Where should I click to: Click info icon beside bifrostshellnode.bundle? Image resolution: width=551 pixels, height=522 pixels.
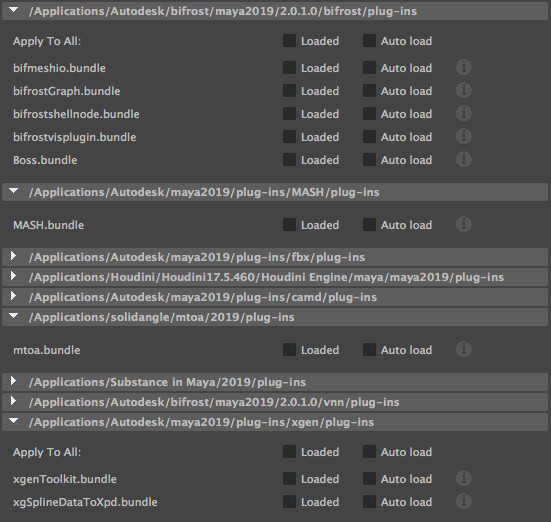[464, 114]
